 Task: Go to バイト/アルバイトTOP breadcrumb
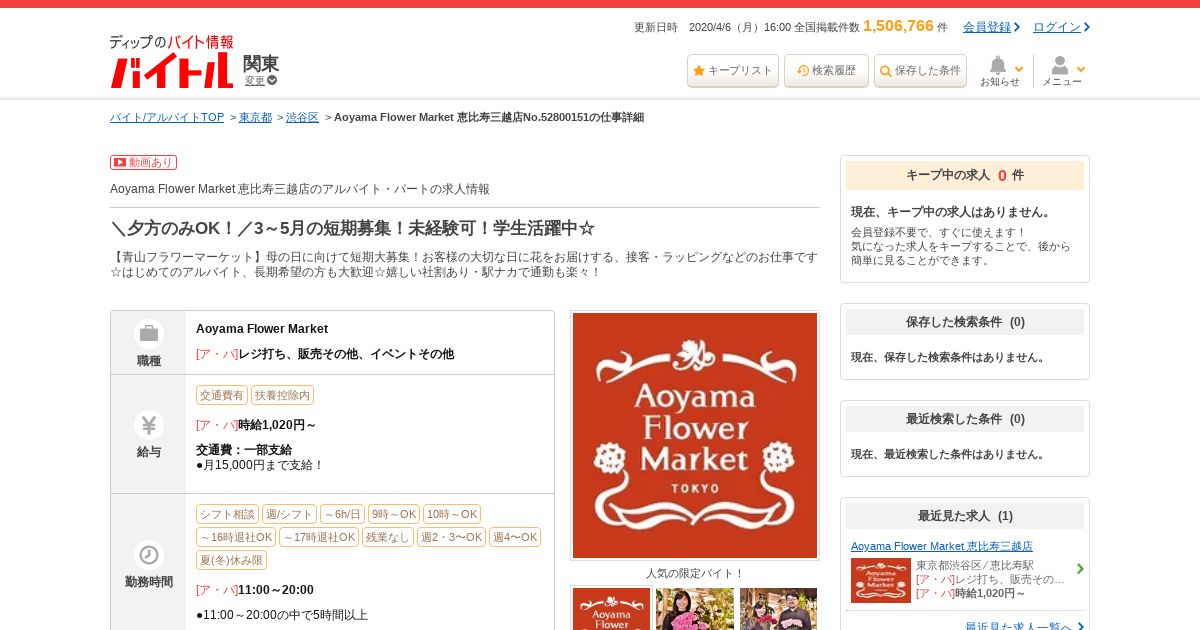pyautogui.click(x=167, y=117)
